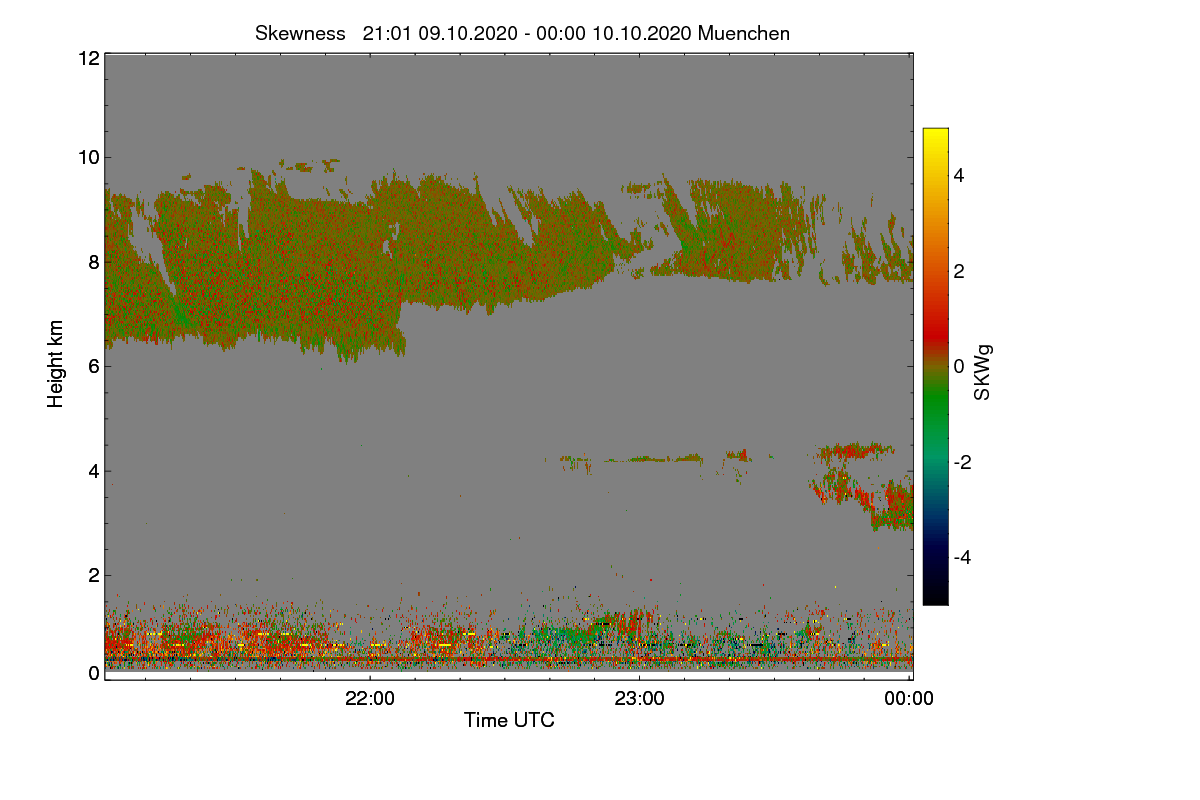Click the height tick label 8
The height and width of the screenshot is (800, 1200).
pos(92,262)
